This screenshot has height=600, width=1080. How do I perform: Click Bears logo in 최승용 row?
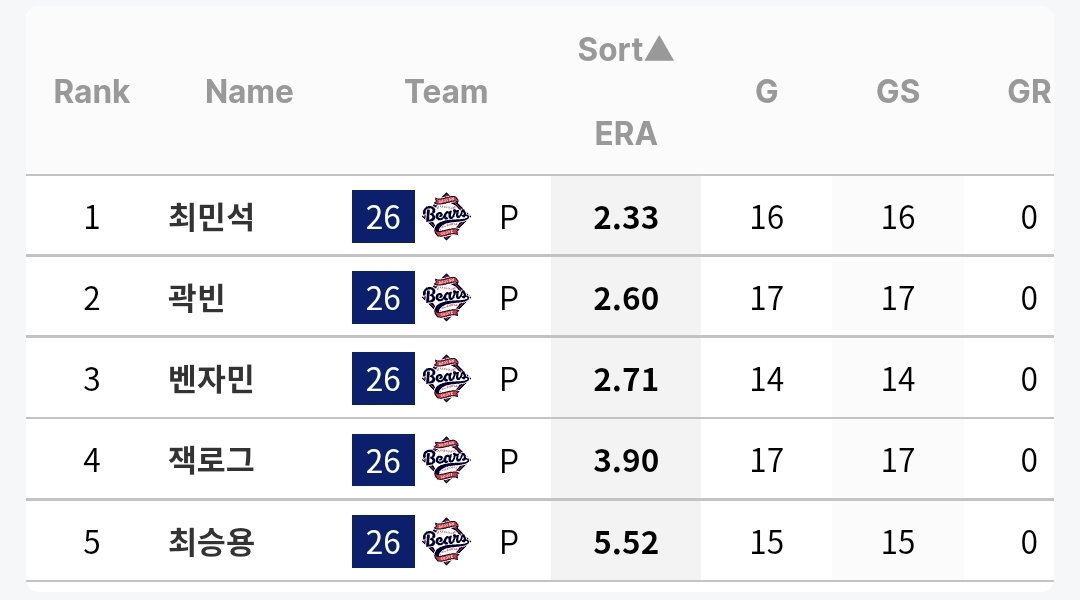(446, 541)
